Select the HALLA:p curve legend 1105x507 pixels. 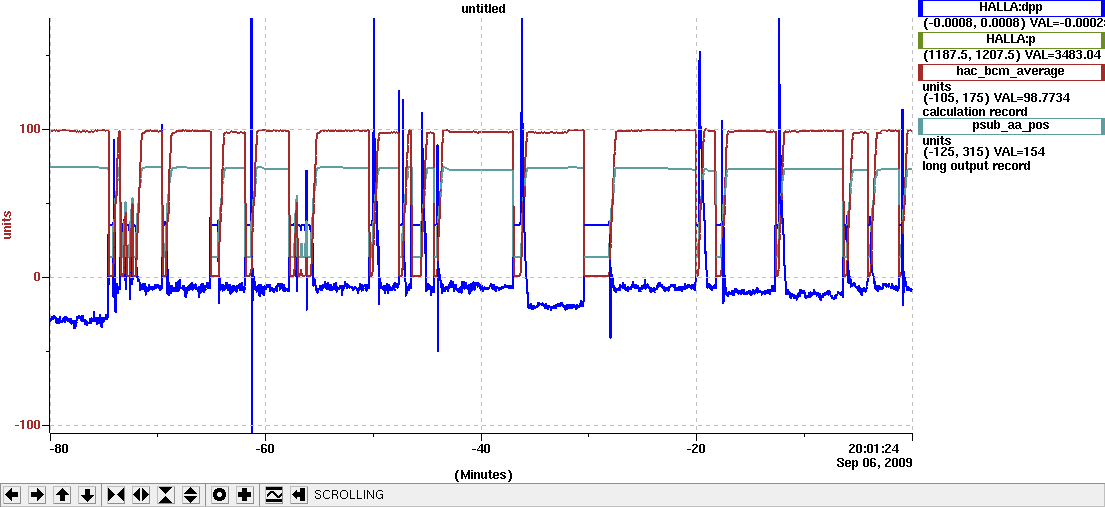click(x=1011, y=40)
